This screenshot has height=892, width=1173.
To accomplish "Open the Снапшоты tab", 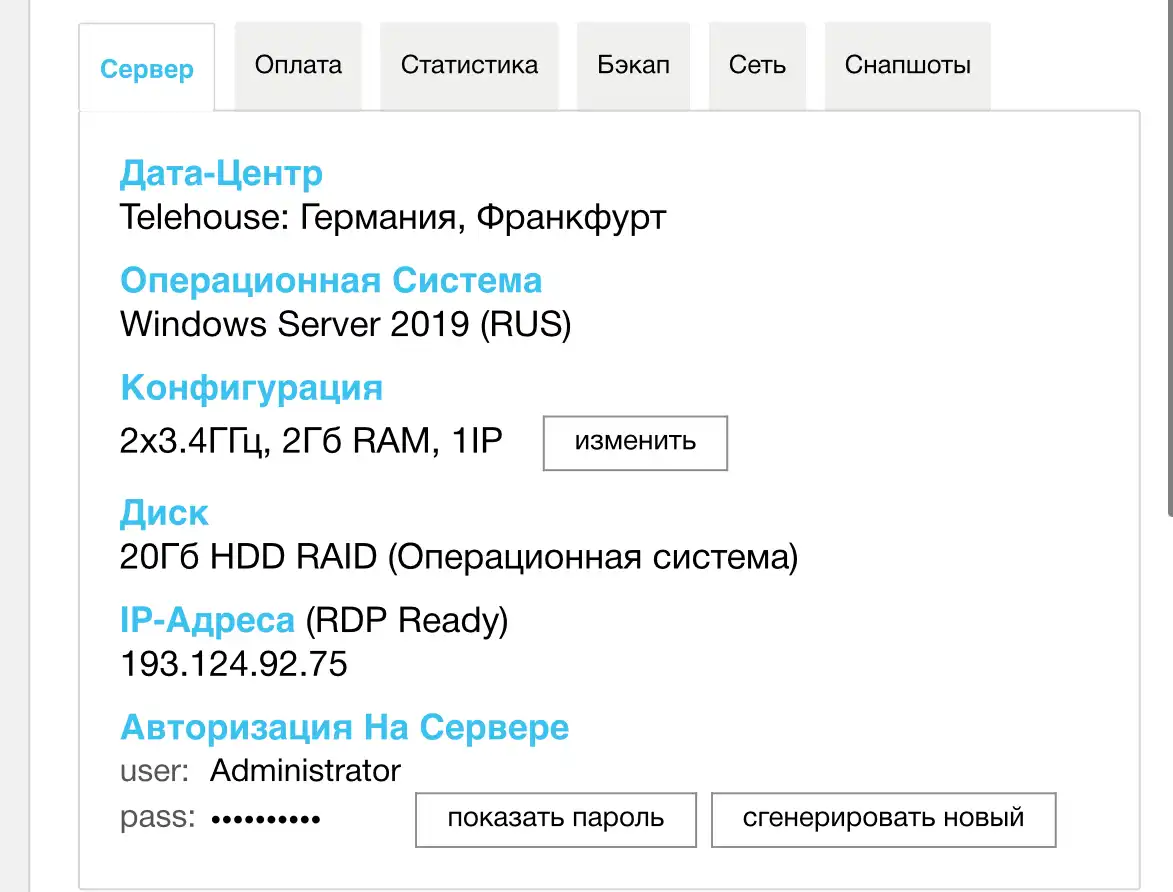I will 907,66.
